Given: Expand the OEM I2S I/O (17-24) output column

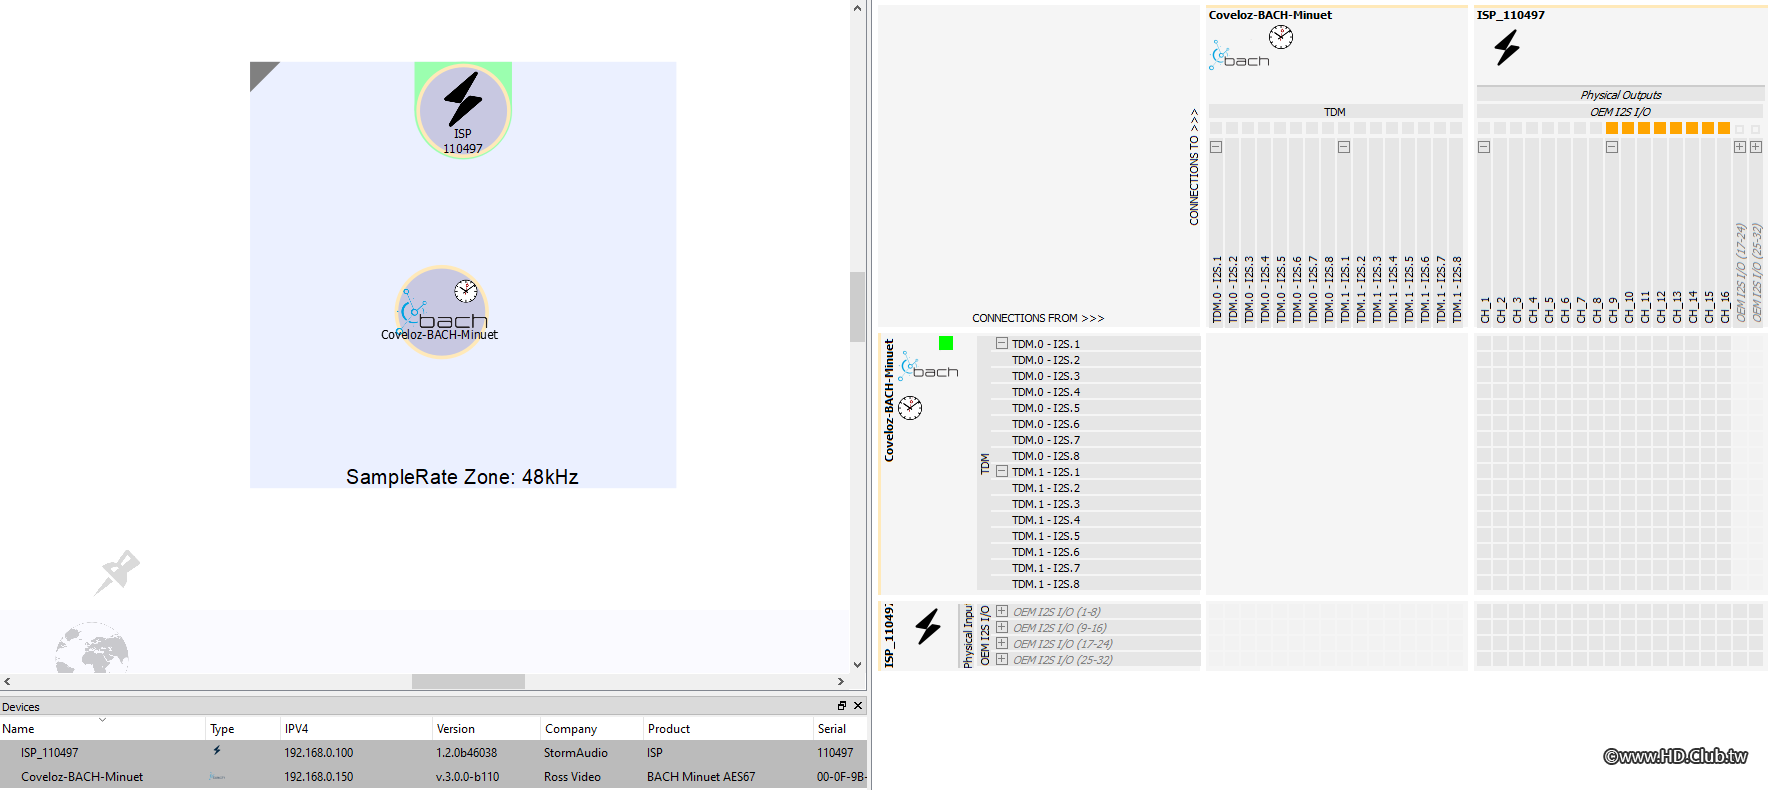Looking at the screenshot, I should (1740, 147).
